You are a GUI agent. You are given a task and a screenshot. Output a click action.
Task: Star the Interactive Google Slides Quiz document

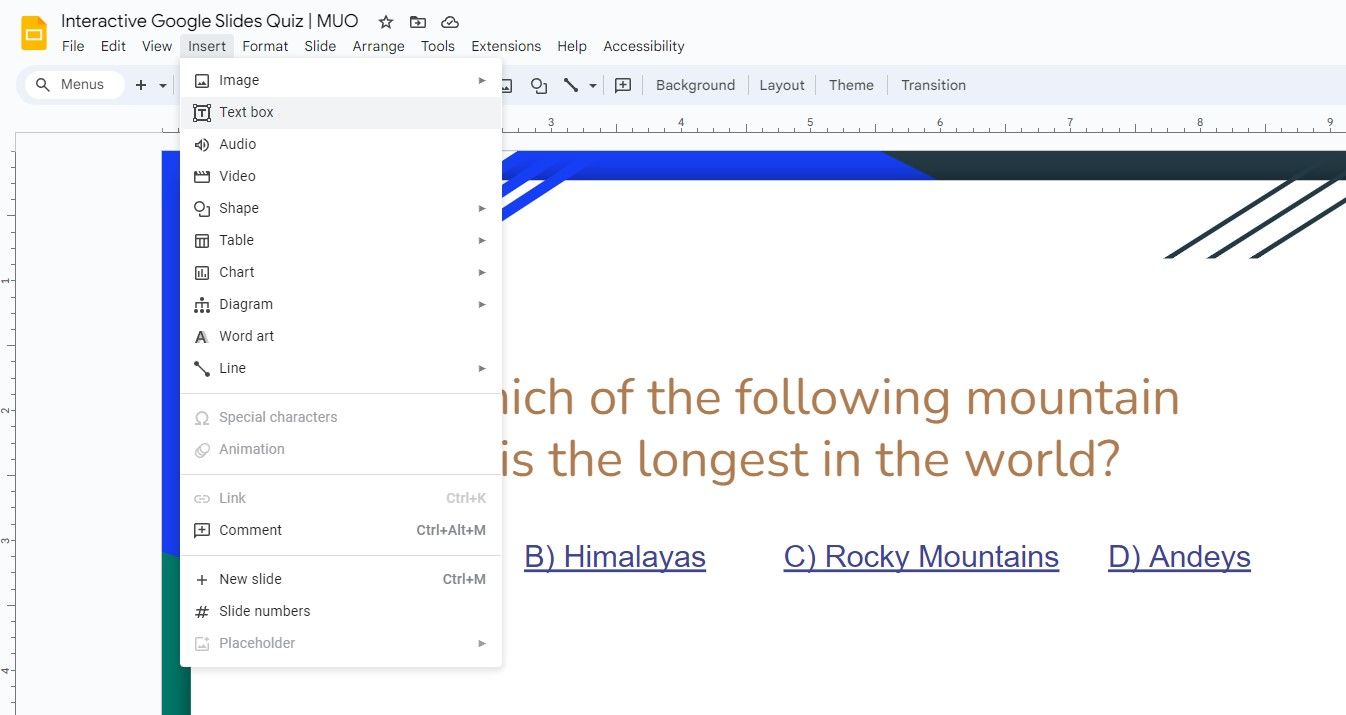(386, 22)
